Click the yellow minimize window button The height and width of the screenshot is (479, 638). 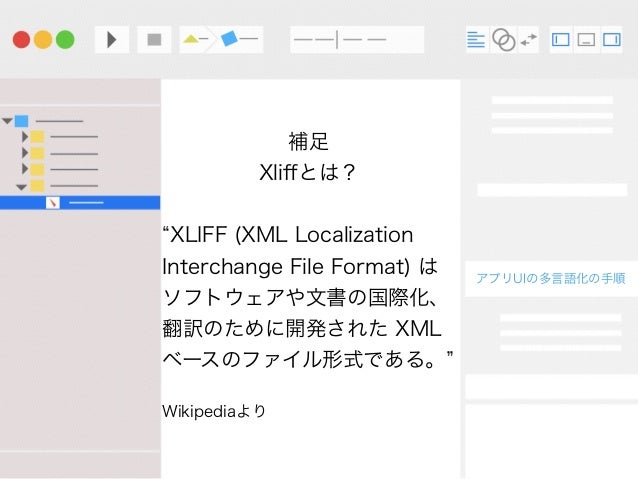(43, 39)
